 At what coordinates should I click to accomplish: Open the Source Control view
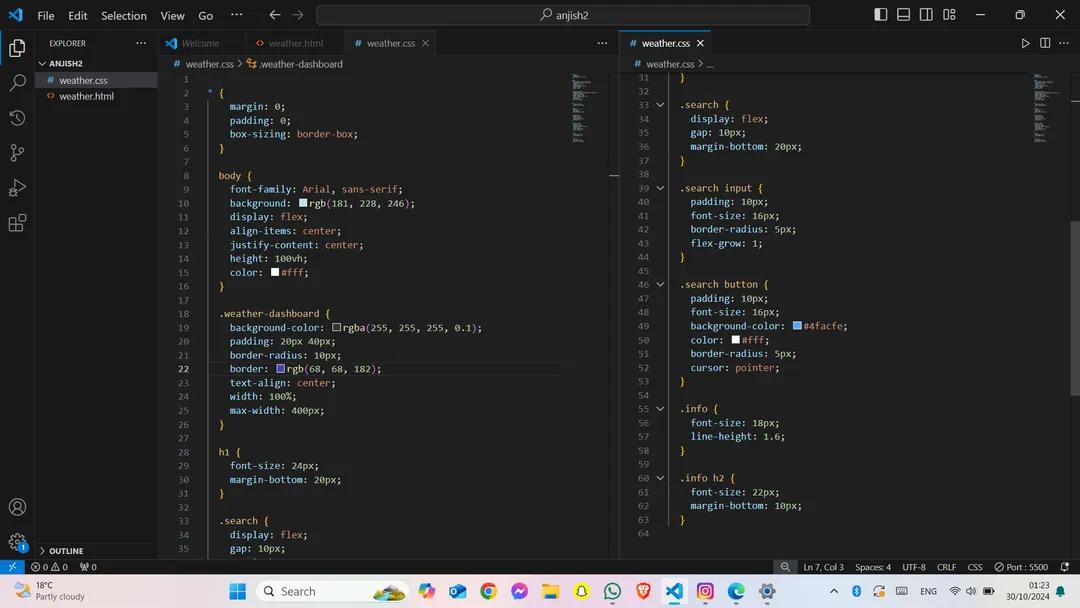(17, 153)
